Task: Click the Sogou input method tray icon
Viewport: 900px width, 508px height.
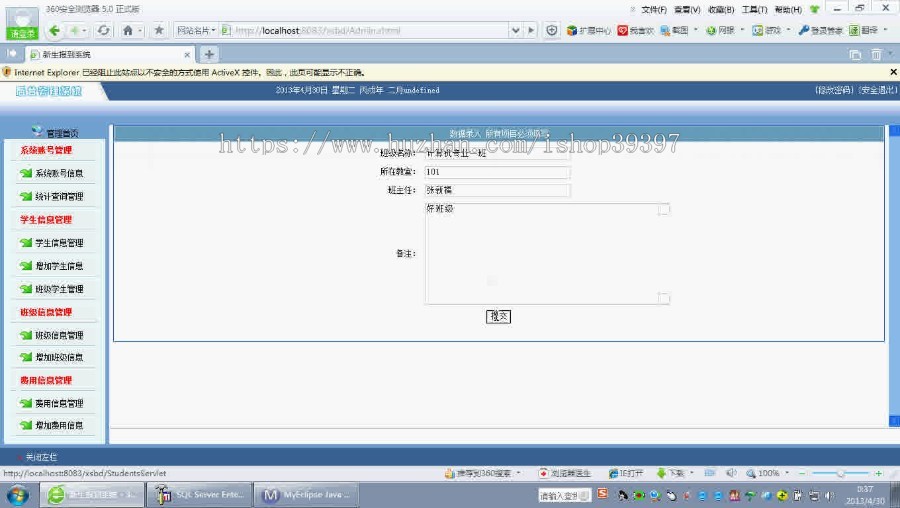Action: tap(602, 493)
